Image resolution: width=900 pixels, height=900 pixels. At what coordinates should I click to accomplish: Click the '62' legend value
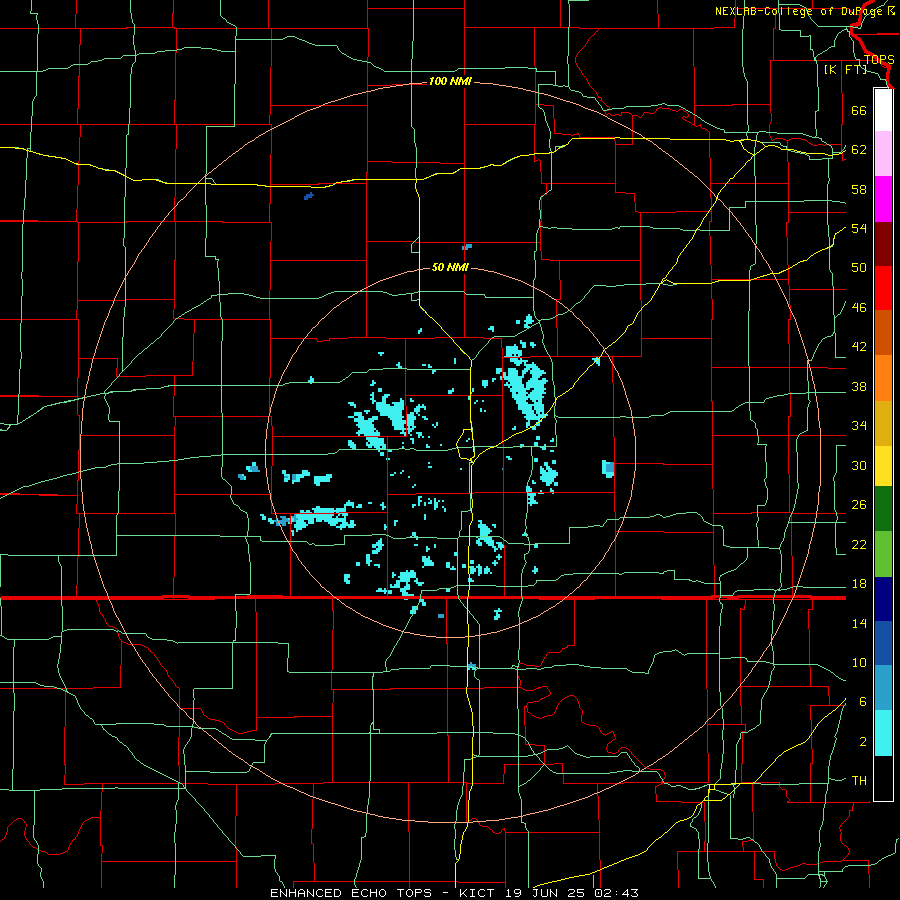859,150
